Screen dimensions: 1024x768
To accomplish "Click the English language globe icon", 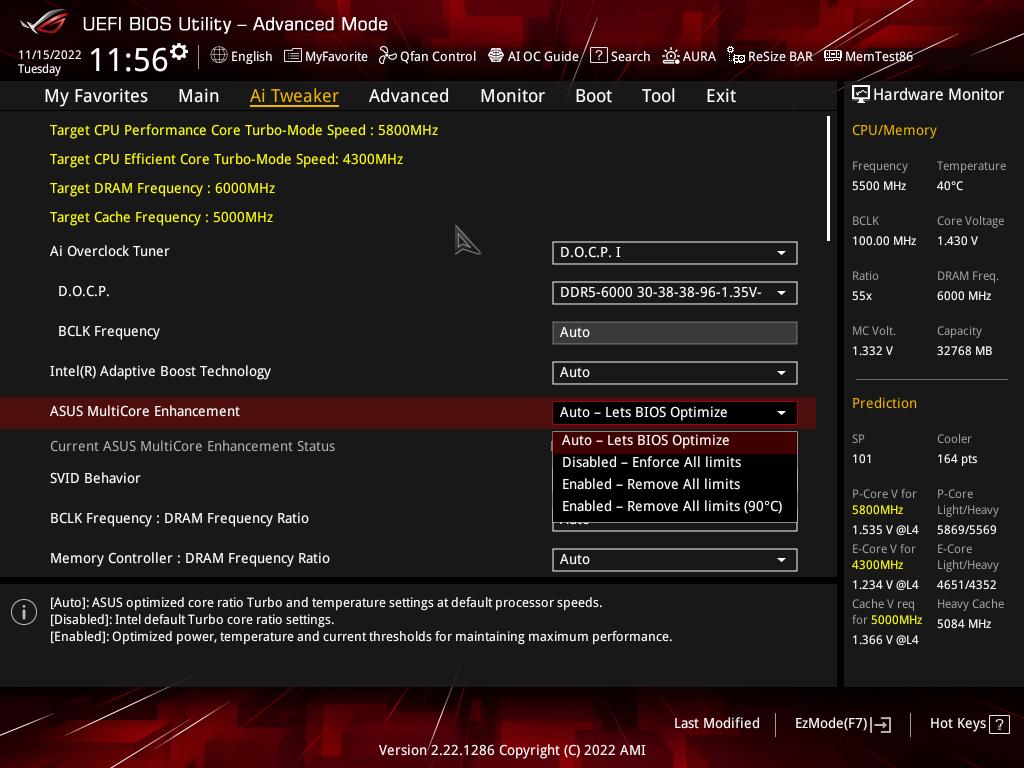I will (x=219, y=56).
